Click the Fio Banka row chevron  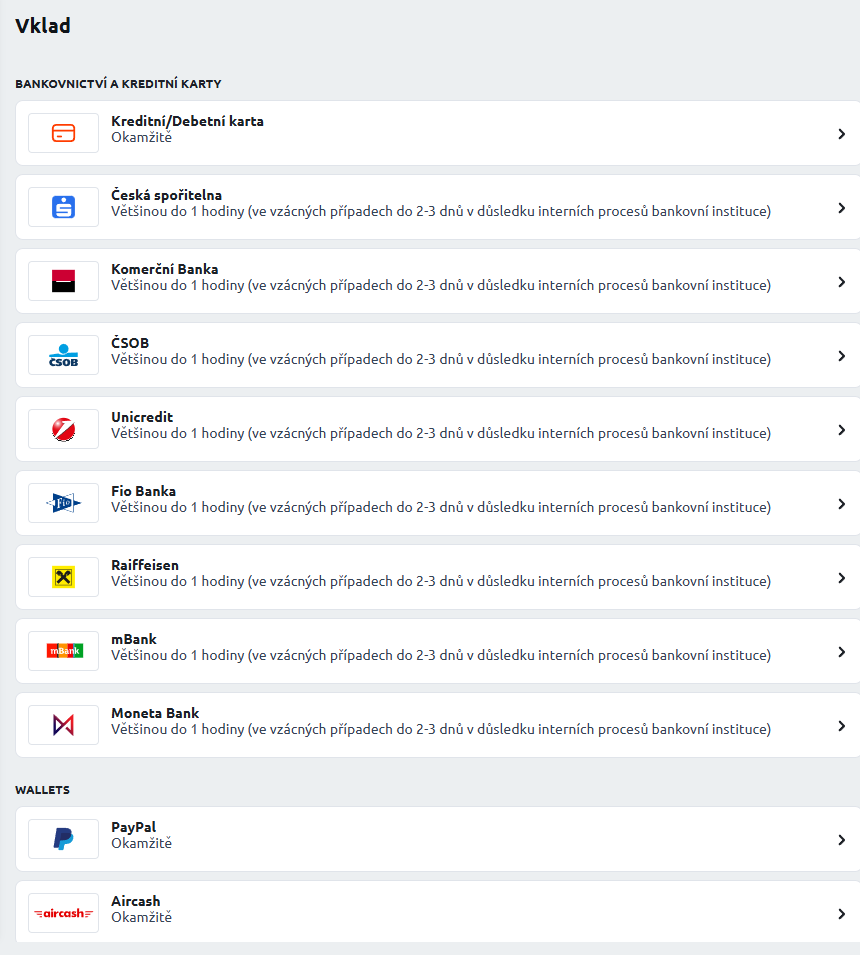842,504
